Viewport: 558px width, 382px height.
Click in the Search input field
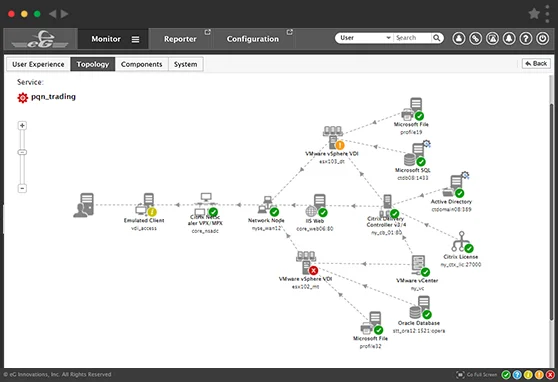click(413, 38)
